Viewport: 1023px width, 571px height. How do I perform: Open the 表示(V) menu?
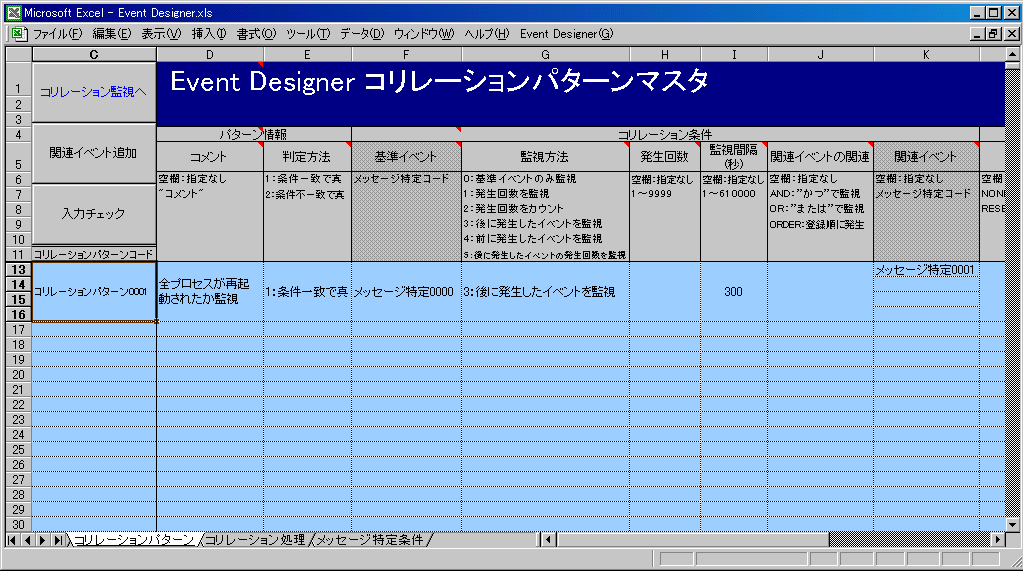pyautogui.click(x=161, y=34)
